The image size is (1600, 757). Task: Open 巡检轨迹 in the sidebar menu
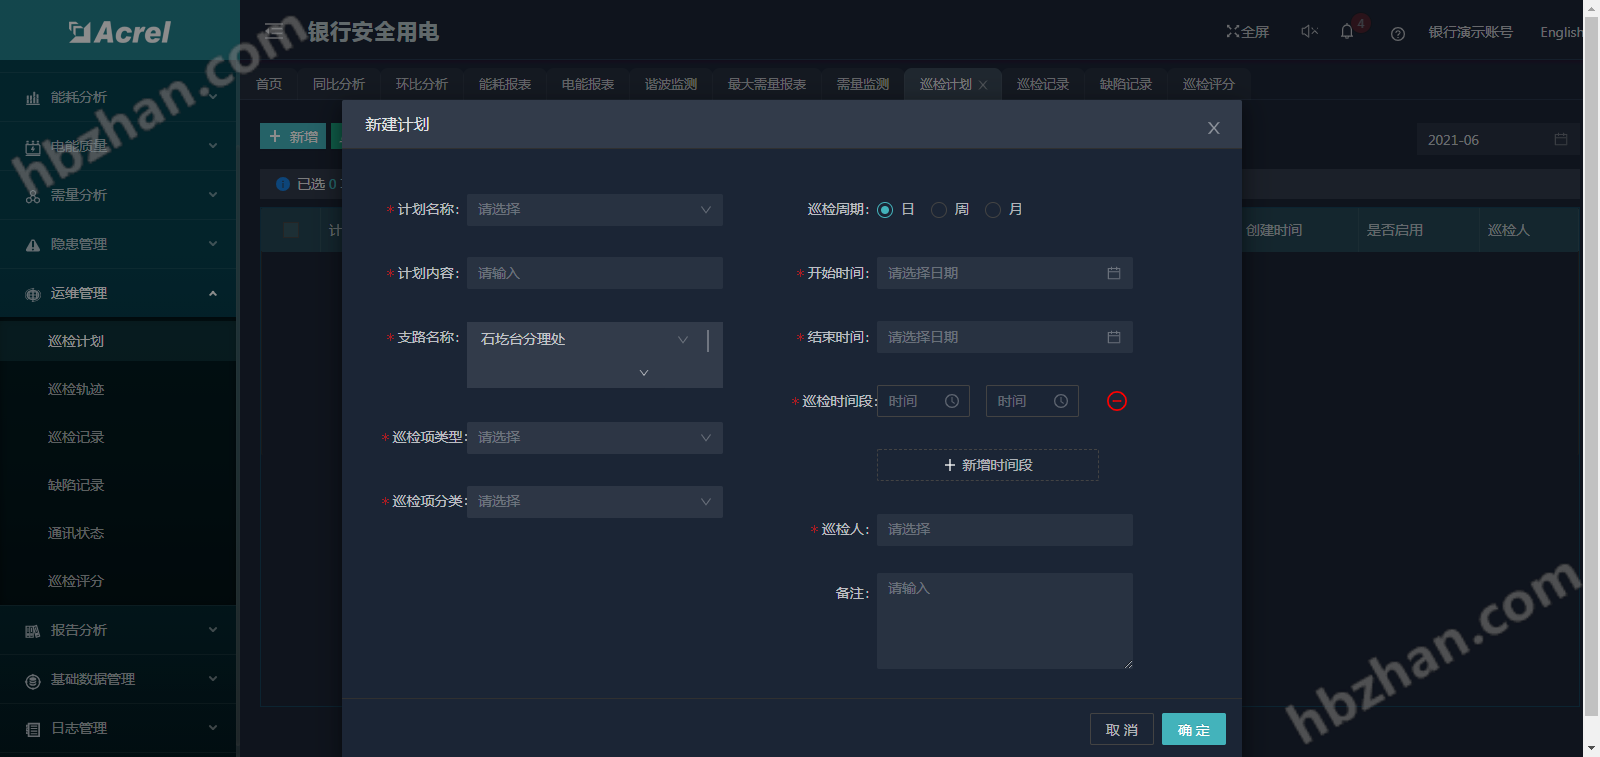[x=76, y=389]
